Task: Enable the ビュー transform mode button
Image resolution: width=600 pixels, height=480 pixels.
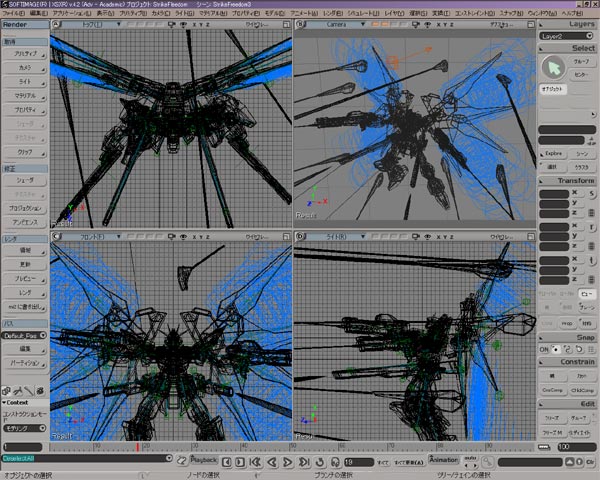Action: (x=586, y=294)
